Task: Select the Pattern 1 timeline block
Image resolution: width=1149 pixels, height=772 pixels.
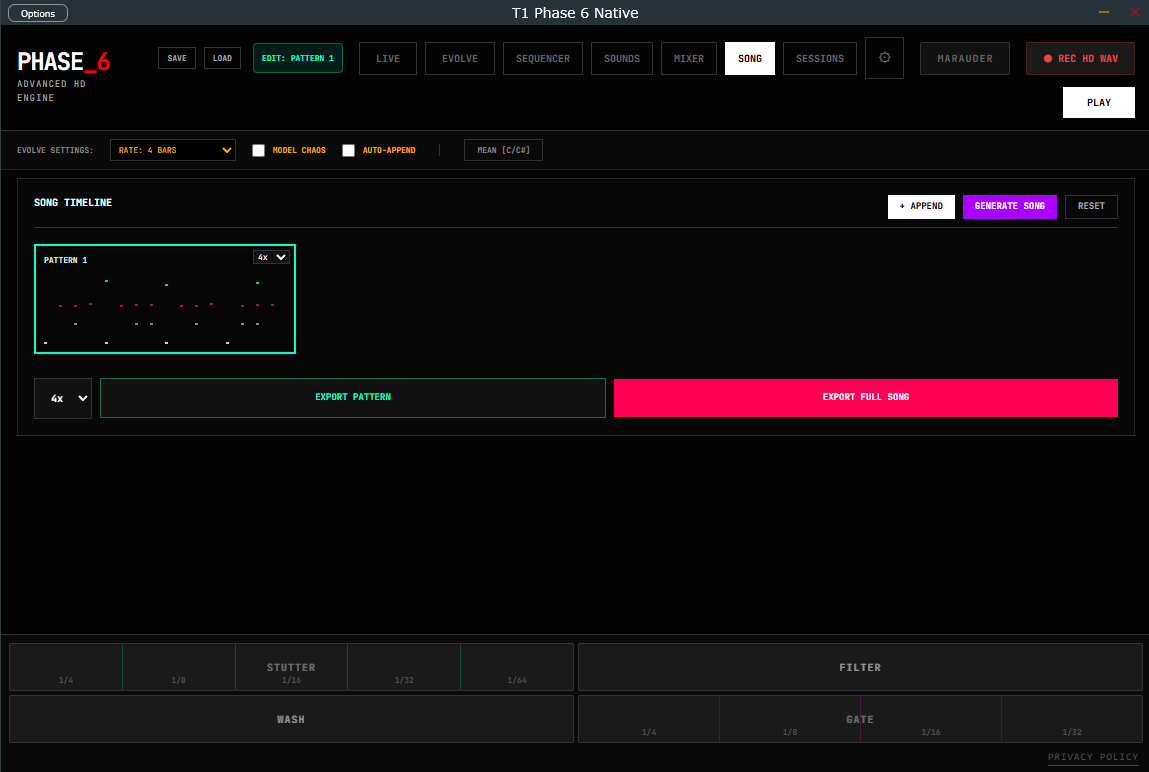Action: click(165, 299)
